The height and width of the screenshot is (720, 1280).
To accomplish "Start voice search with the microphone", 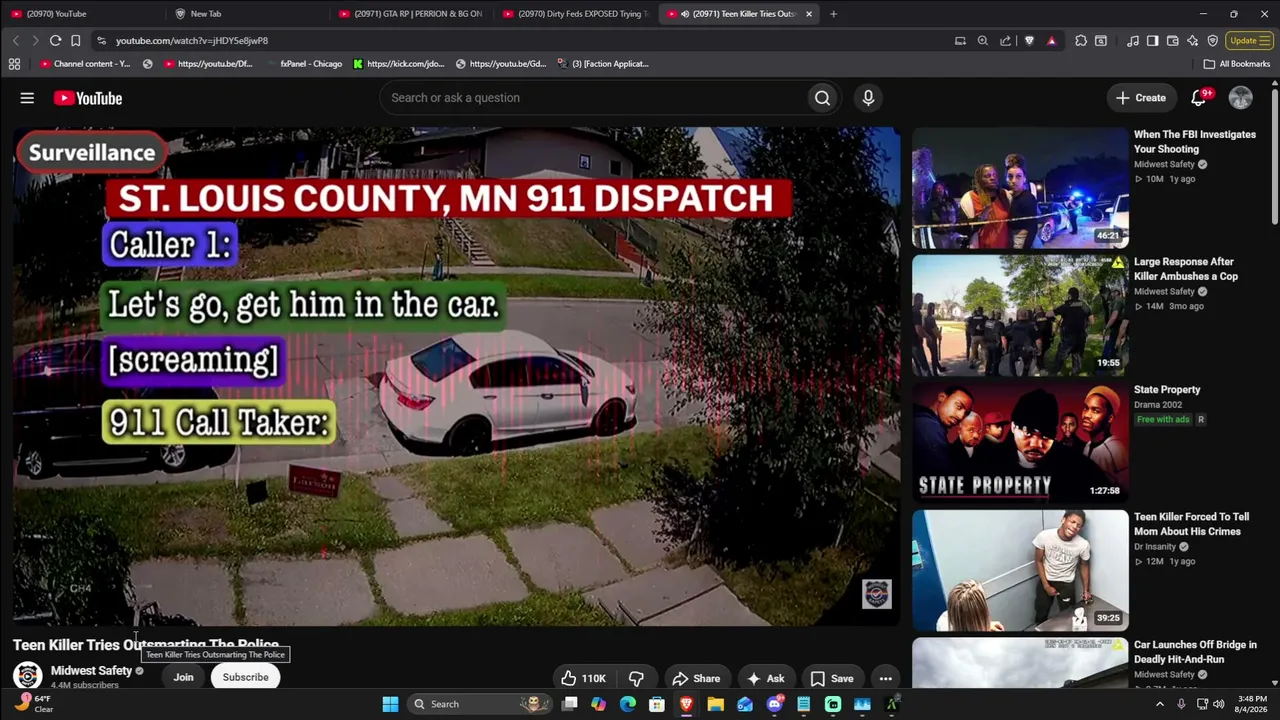I will [868, 98].
